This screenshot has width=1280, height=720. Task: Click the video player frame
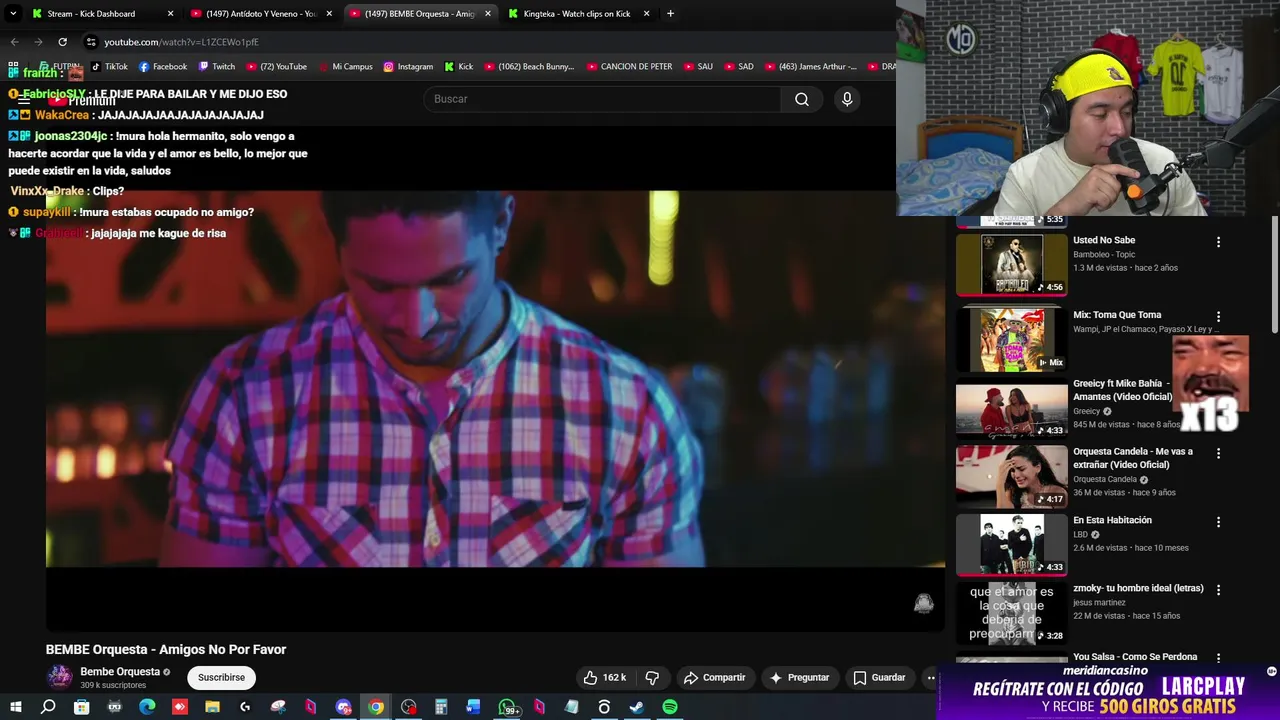point(495,378)
